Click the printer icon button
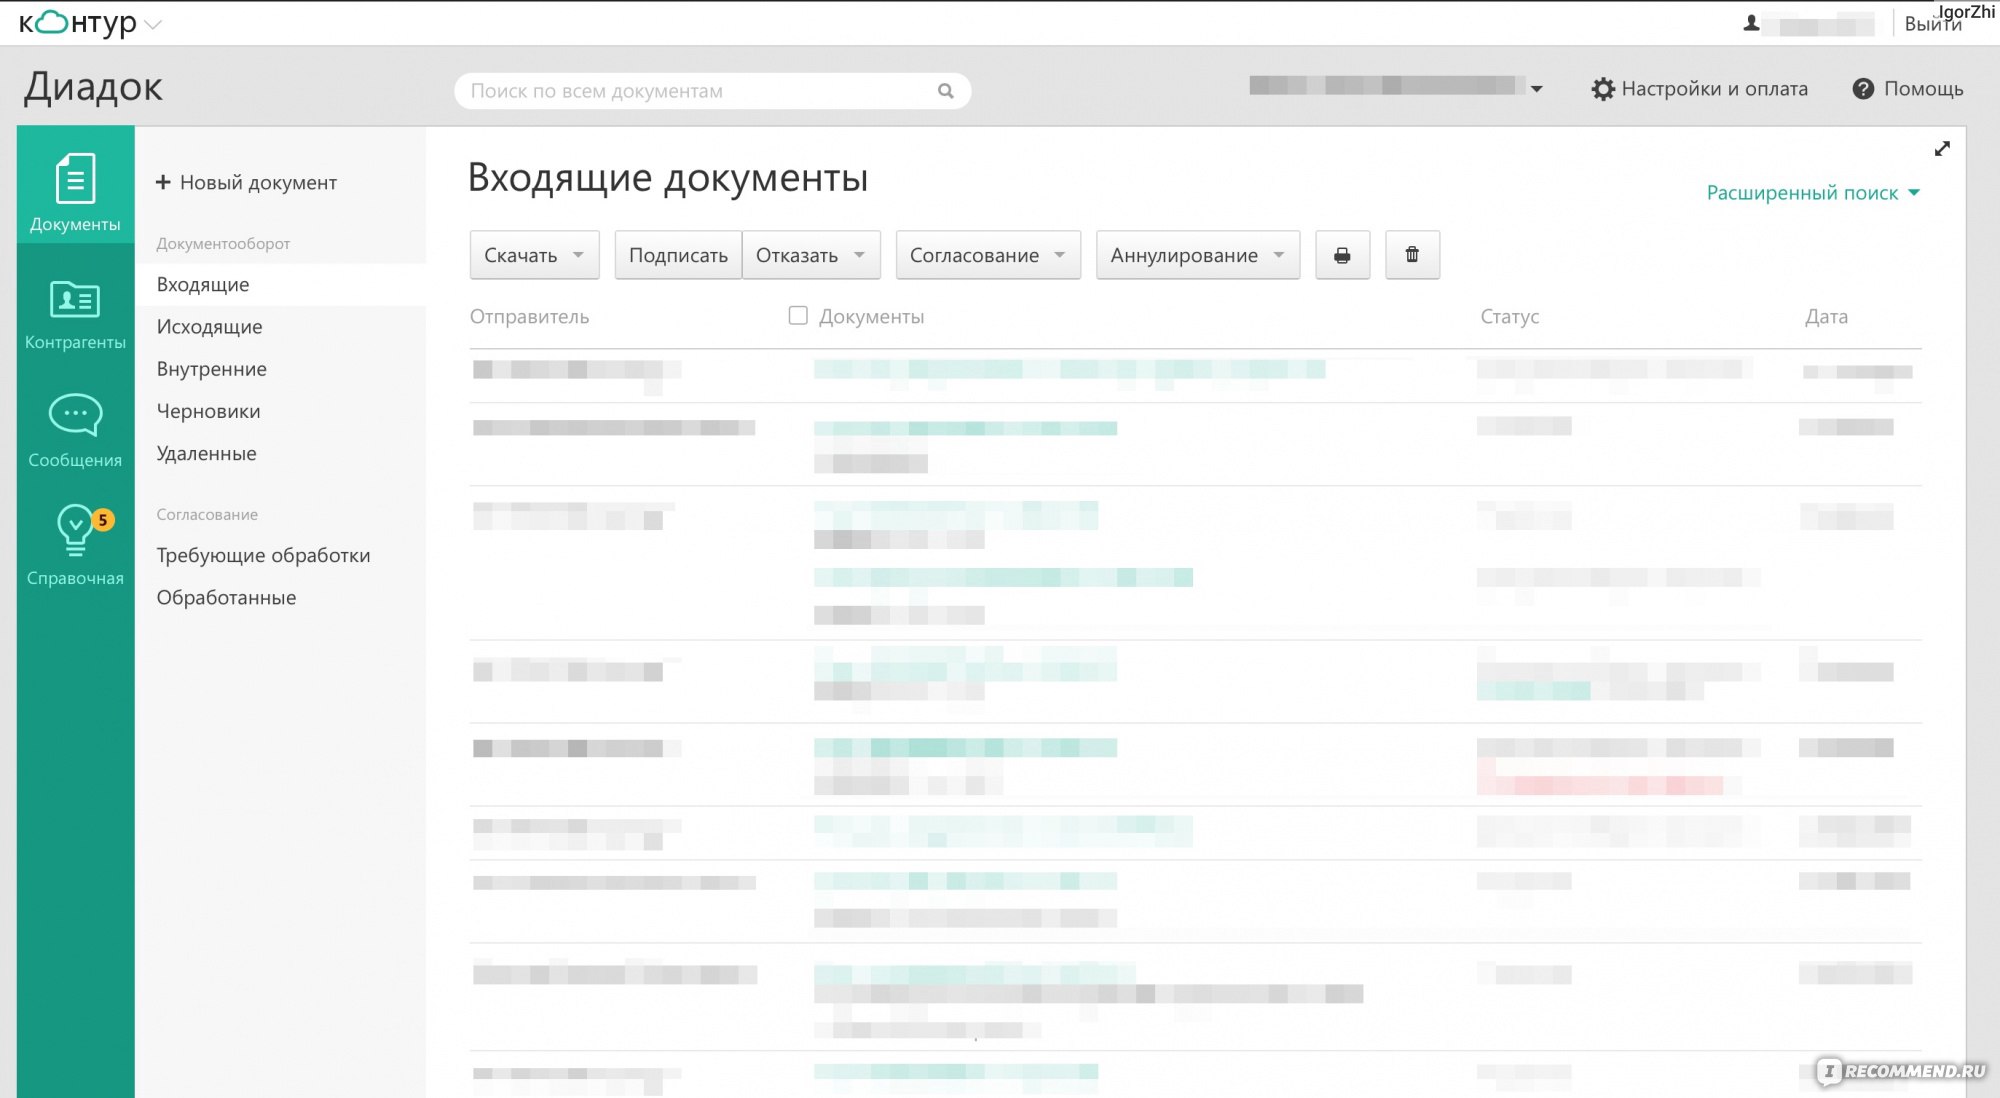2000x1098 pixels. pyautogui.click(x=1342, y=255)
